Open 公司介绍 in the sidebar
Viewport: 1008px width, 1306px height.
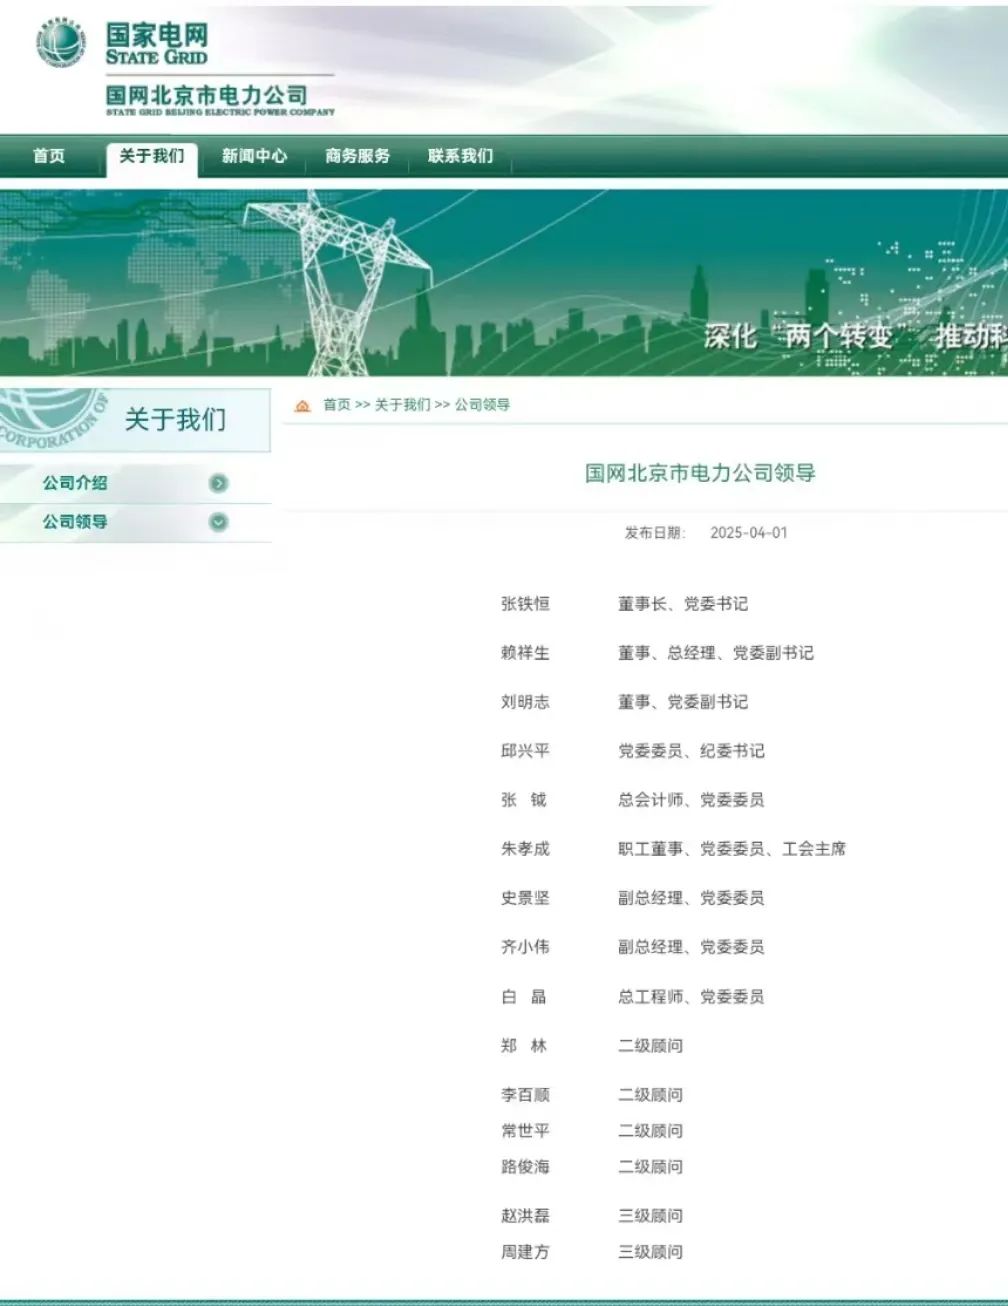click(x=75, y=483)
